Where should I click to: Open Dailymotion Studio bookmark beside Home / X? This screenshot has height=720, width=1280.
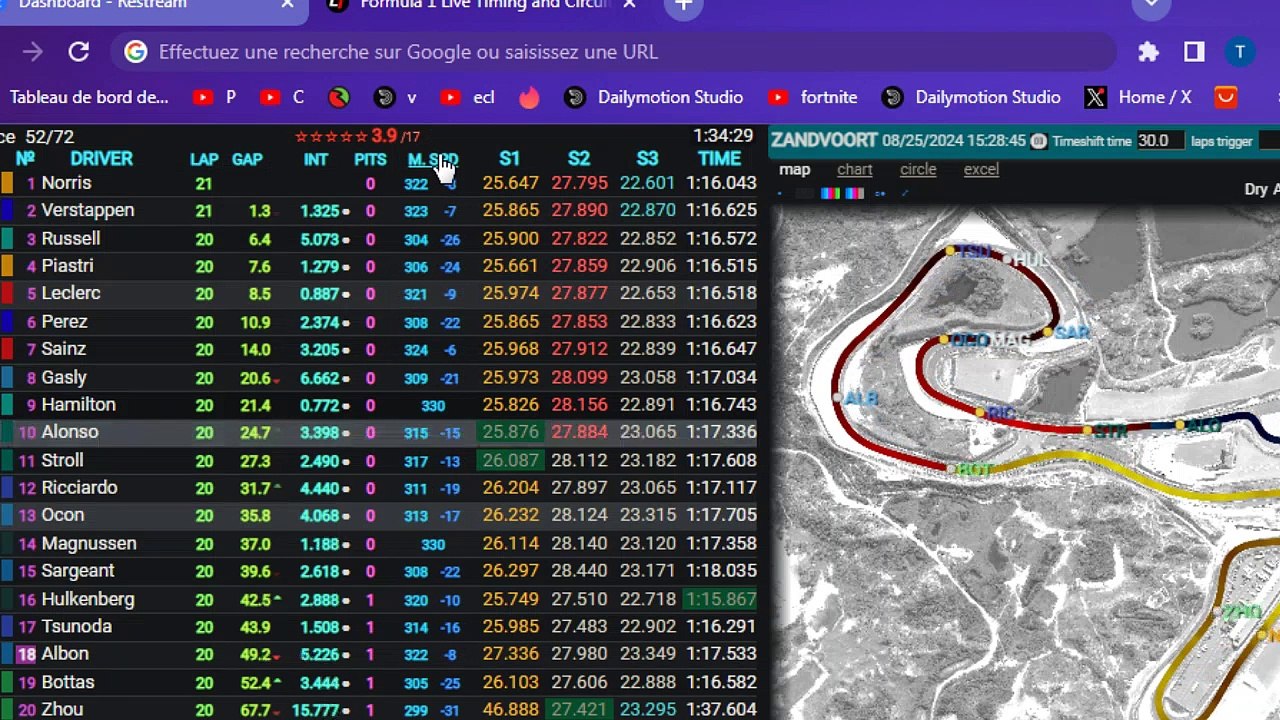click(971, 97)
